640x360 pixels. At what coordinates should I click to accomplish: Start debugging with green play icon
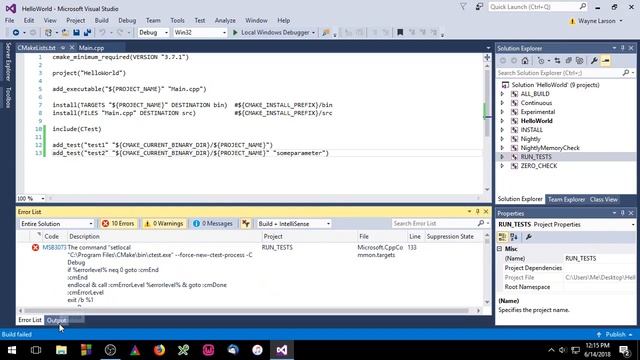coord(235,32)
